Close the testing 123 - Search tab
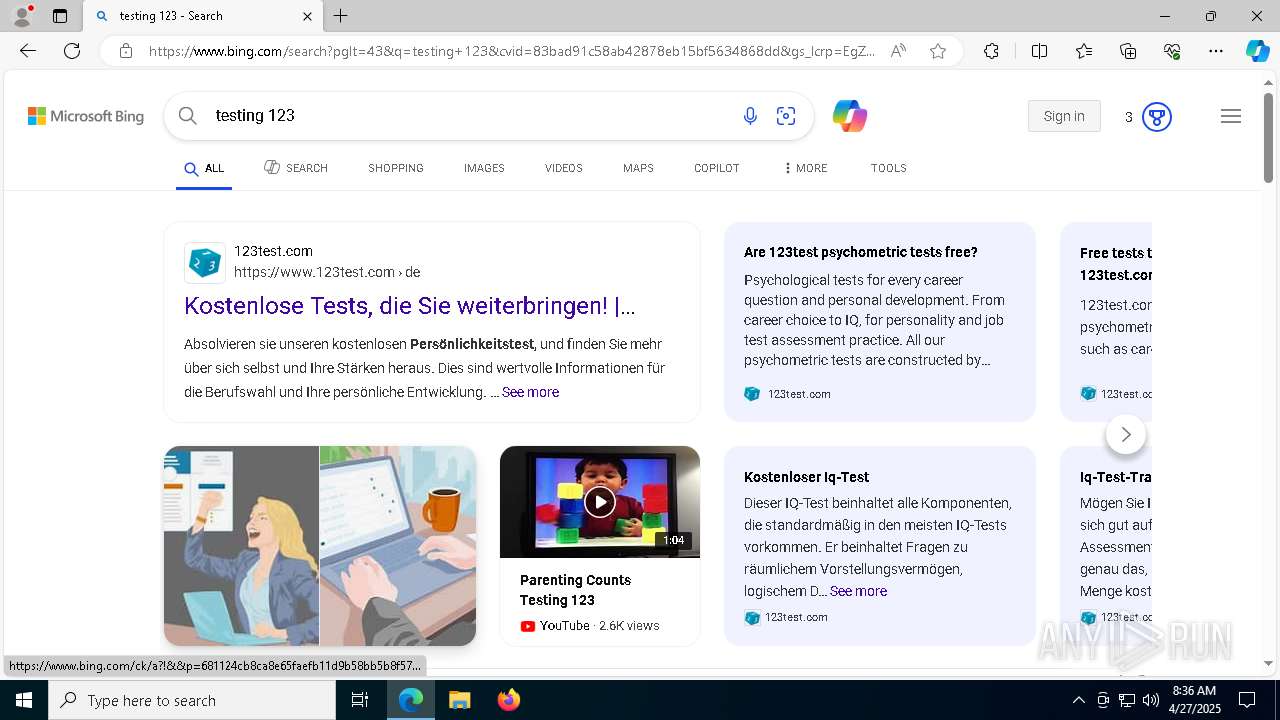 [x=307, y=16]
